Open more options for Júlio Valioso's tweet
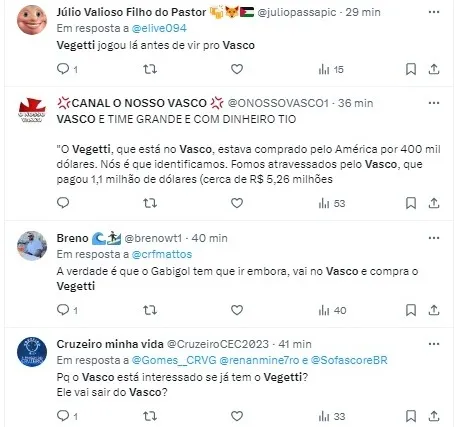The width and height of the screenshot is (454, 427). pyautogui.click(x=434, y=12)
